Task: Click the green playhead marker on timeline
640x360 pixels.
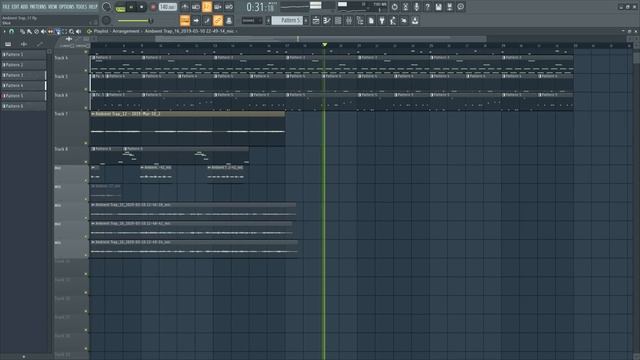Action: pos(324,44)
